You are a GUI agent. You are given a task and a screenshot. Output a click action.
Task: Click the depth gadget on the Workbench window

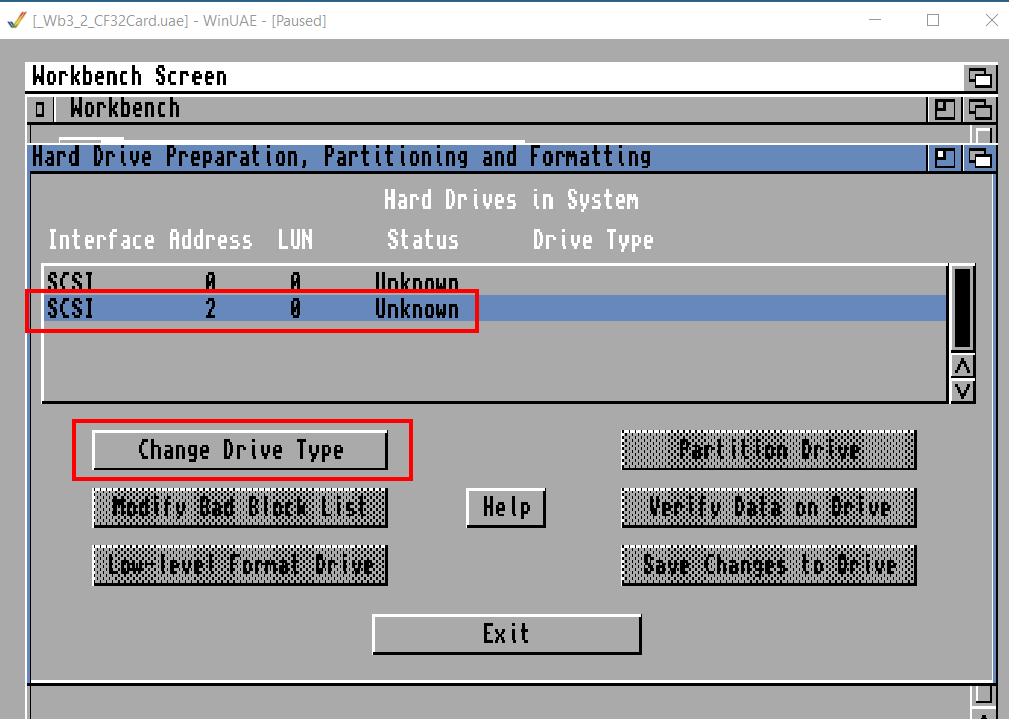pyautogui.click(x=981, y=109)
